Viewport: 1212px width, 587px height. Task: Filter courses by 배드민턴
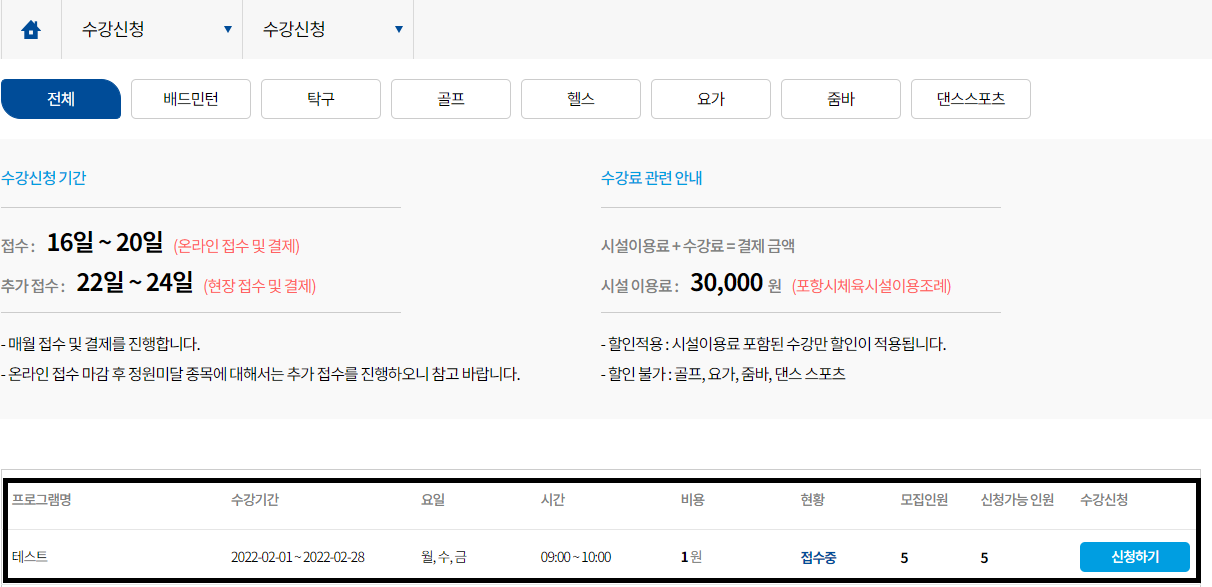(191, 99)
